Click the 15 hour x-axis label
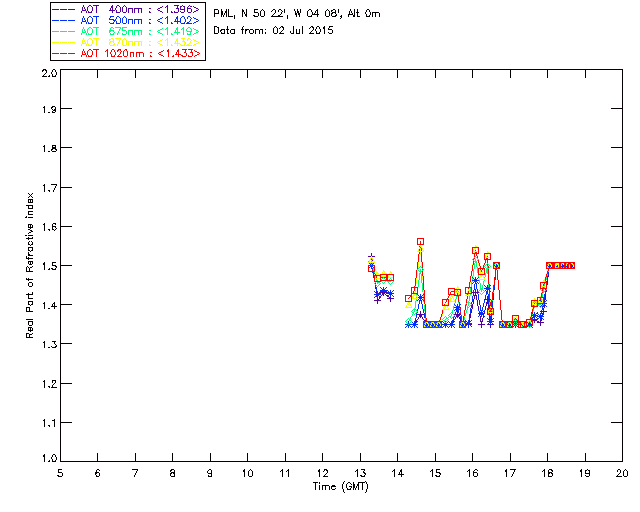This screenshot has height=512, width=640. [x=435, y=473]
